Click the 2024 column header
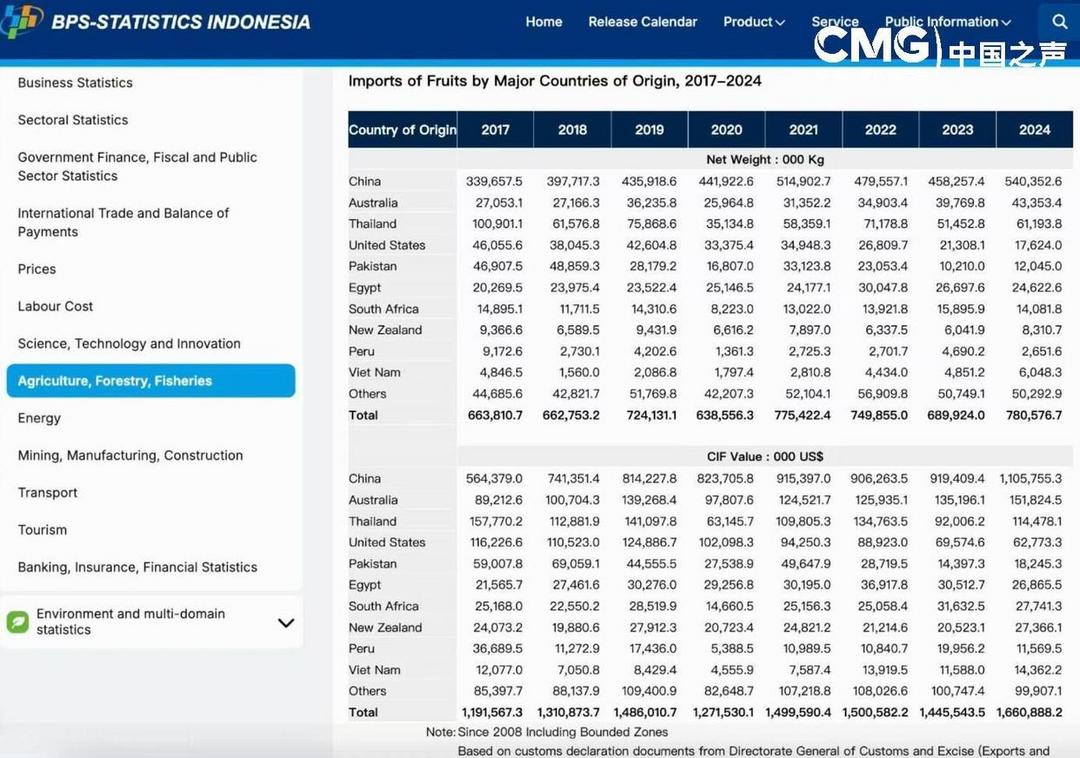The height and width of the screenshot is (758, 1080). [x=1034, y=130]
